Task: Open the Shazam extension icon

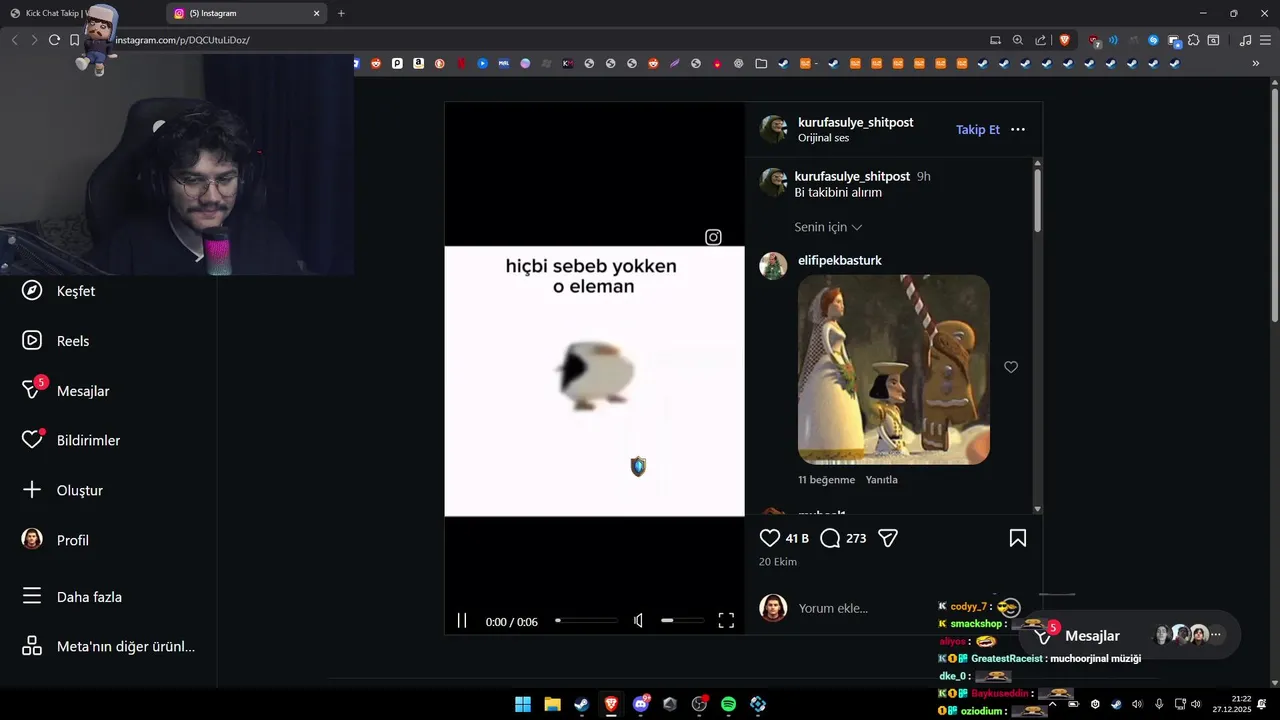Action: [x=1153, y=40]
